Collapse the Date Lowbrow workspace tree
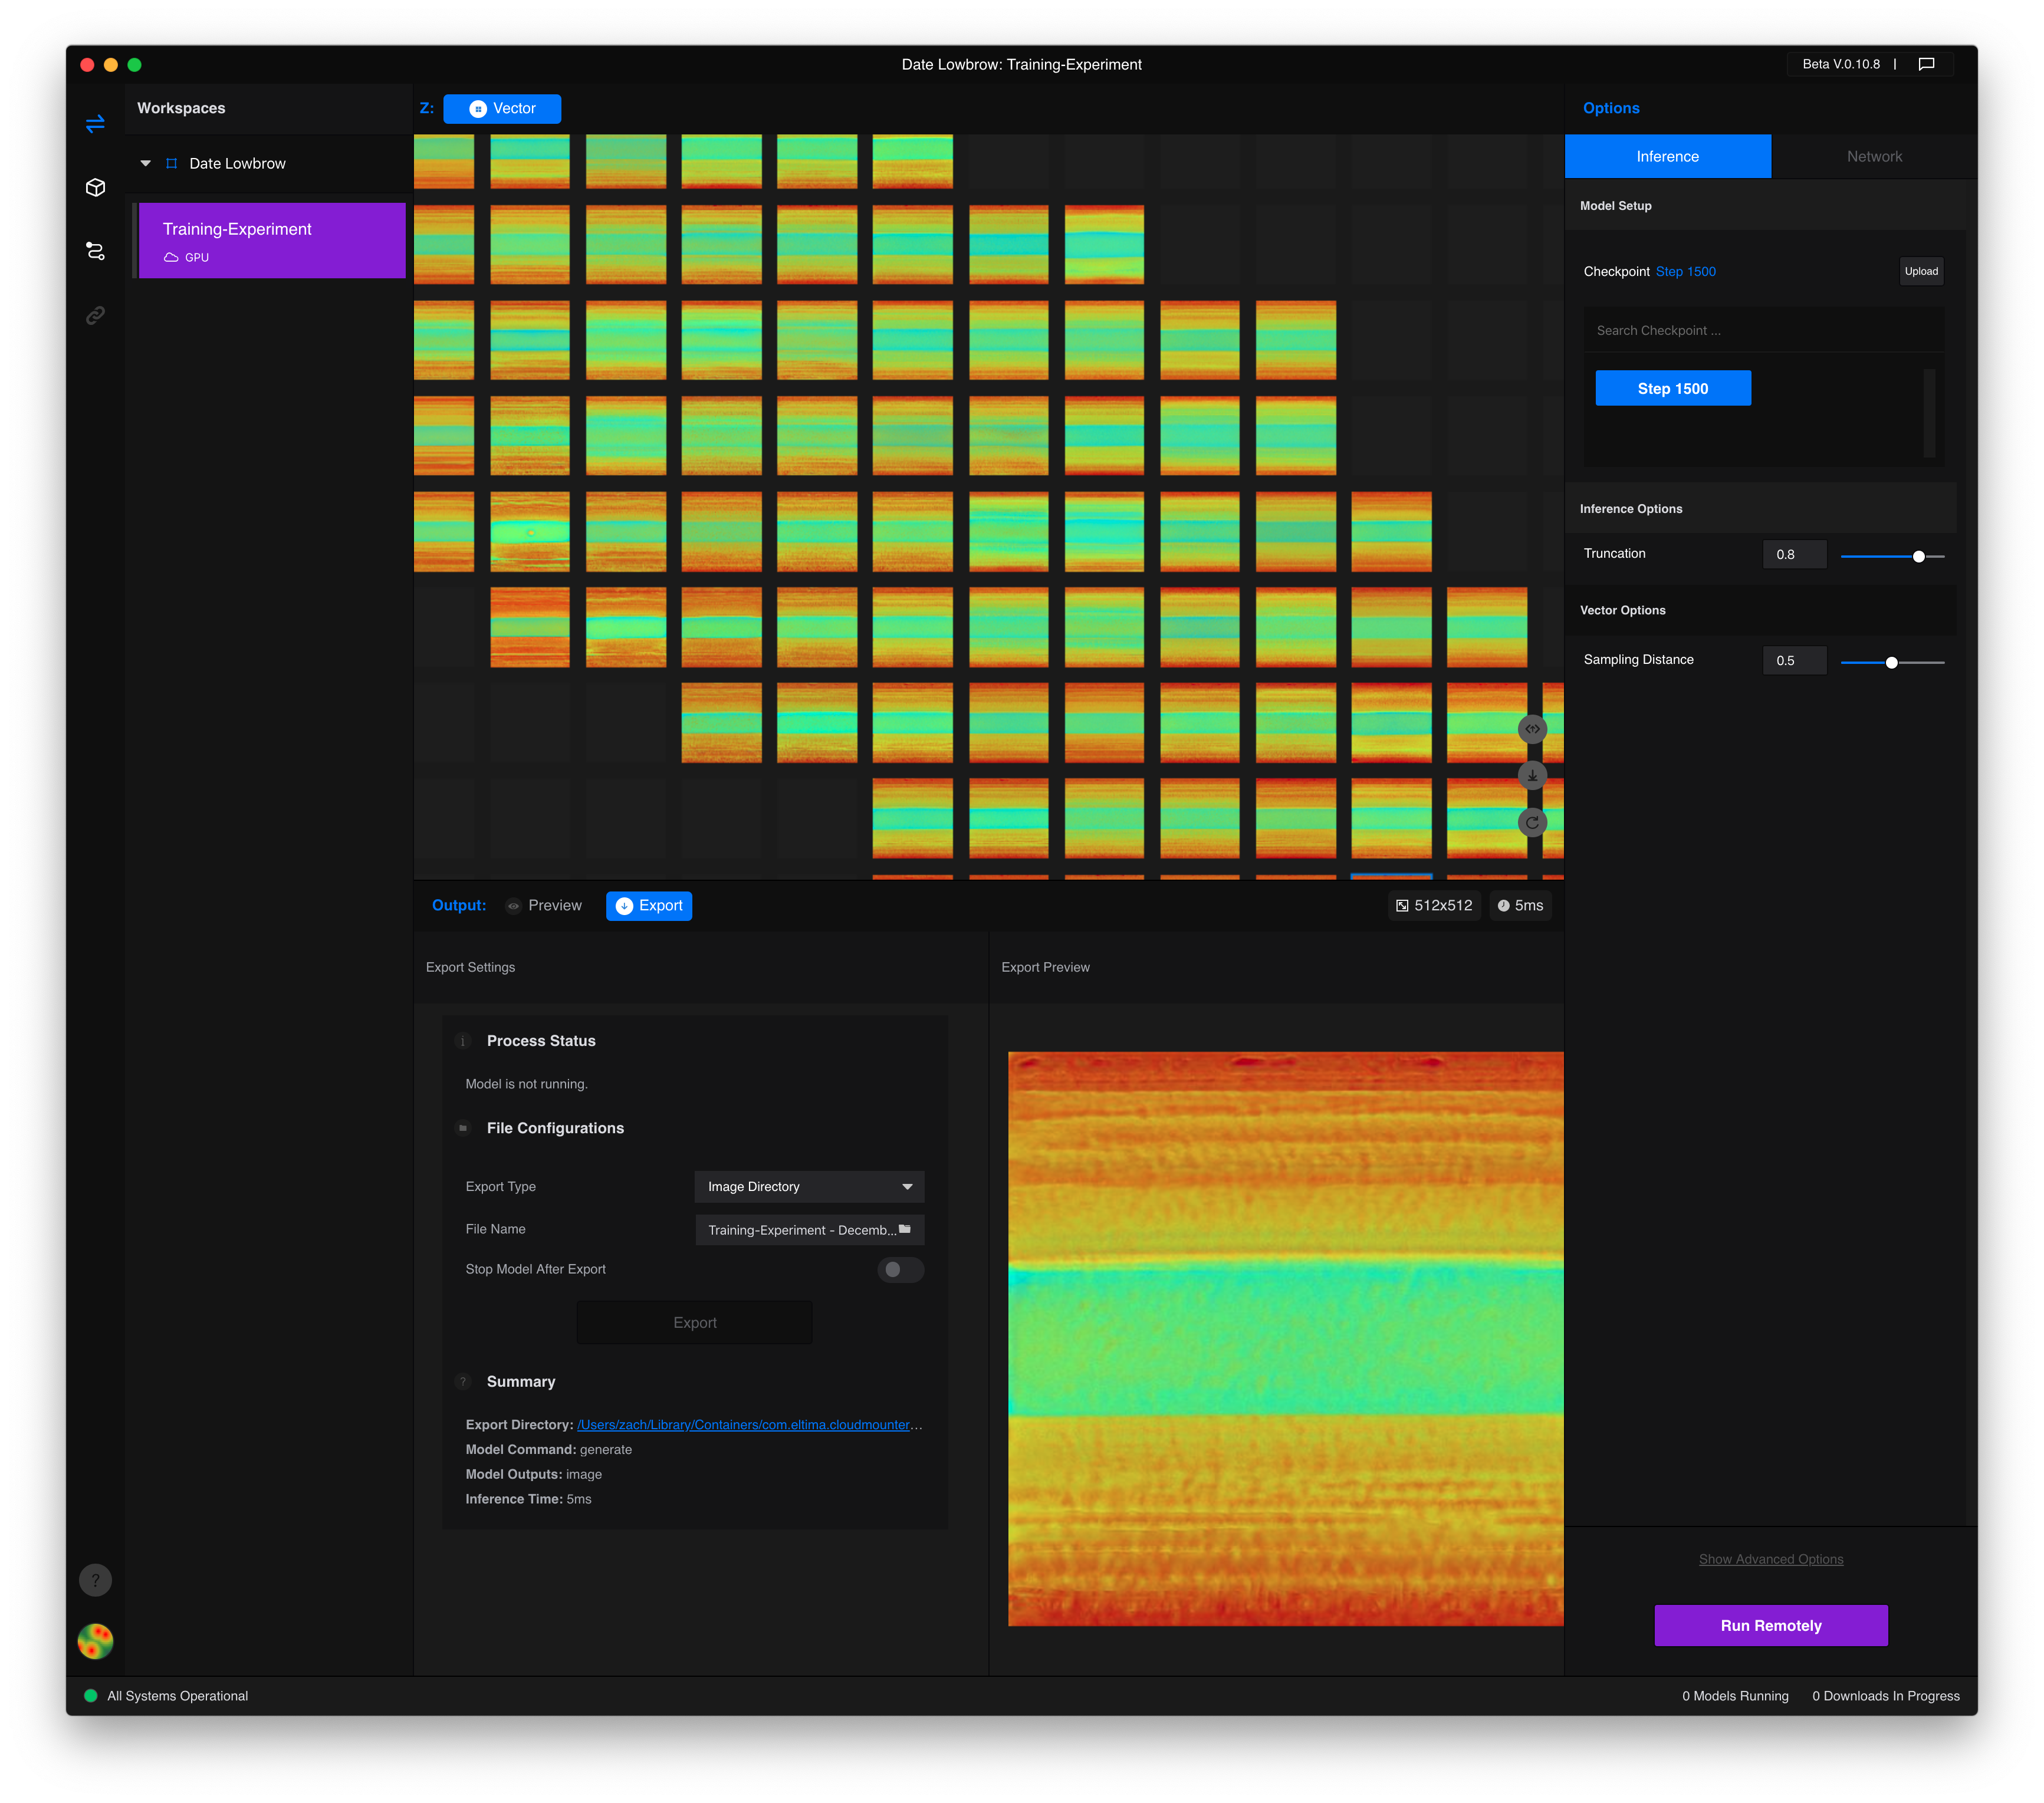 146,163
